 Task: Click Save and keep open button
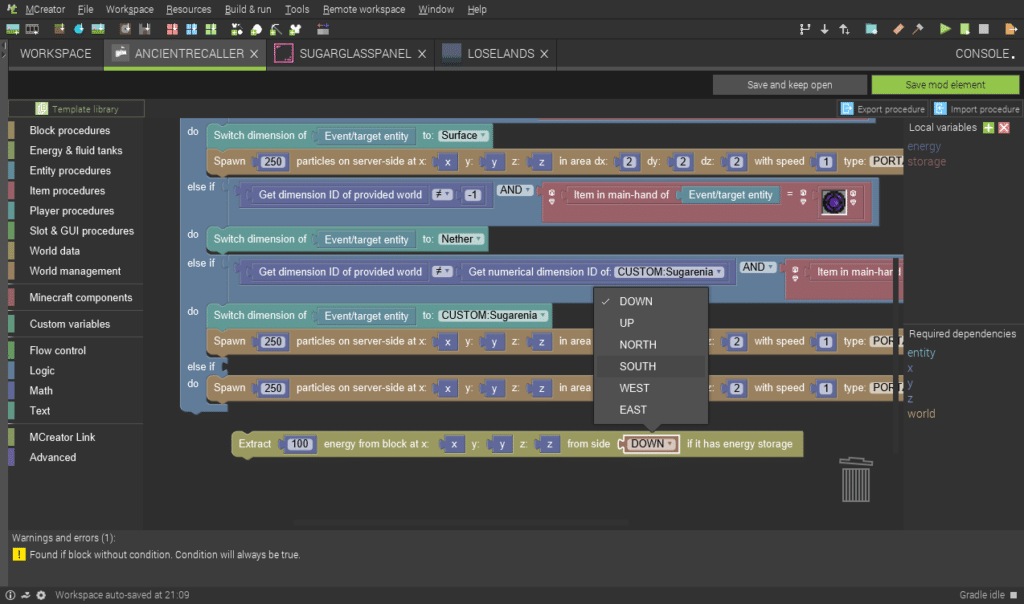pos(790,85)
